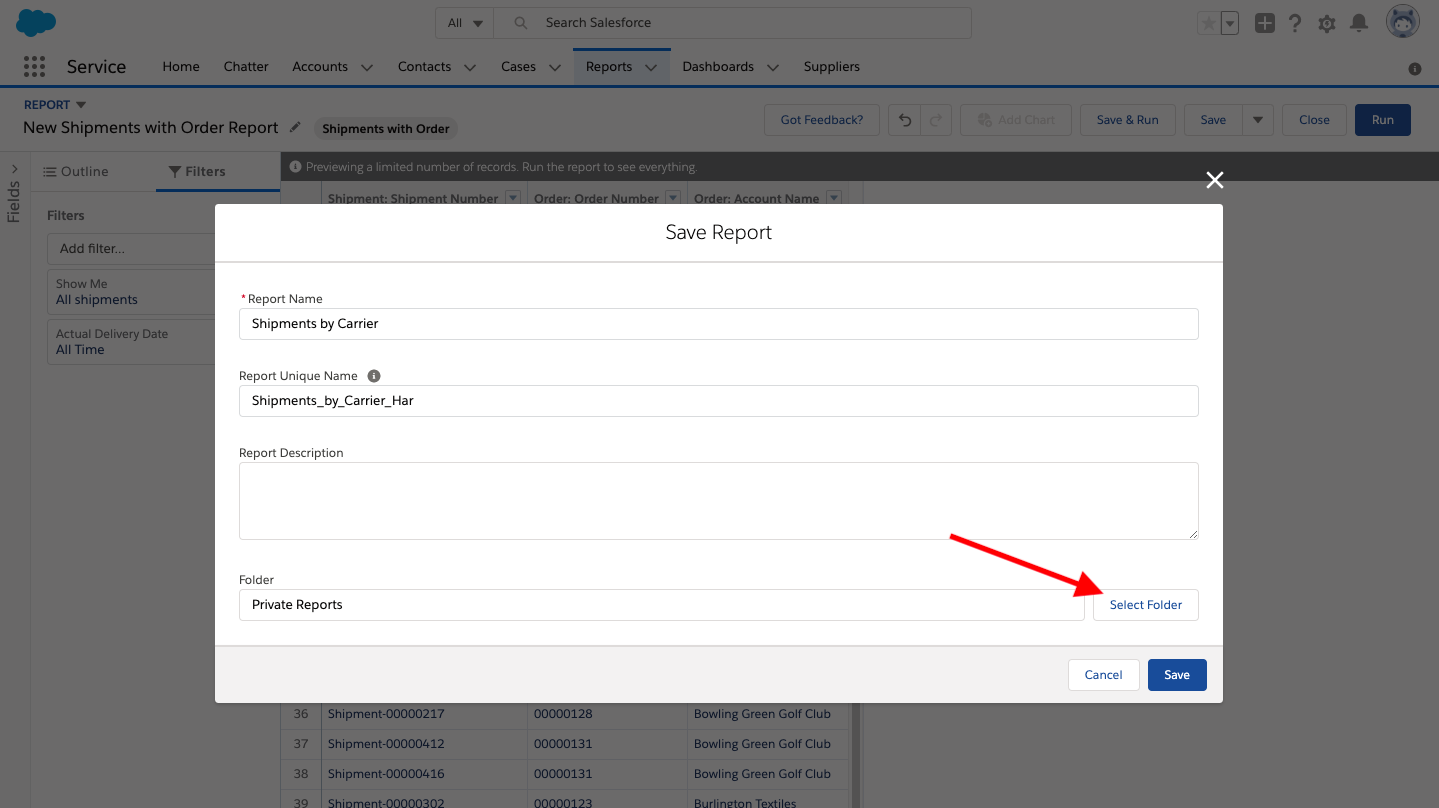The width and height of the screenshot is (1439, 808).
Task: Open the Show Me All shipments filter
Action: click(x=132, y=292)
